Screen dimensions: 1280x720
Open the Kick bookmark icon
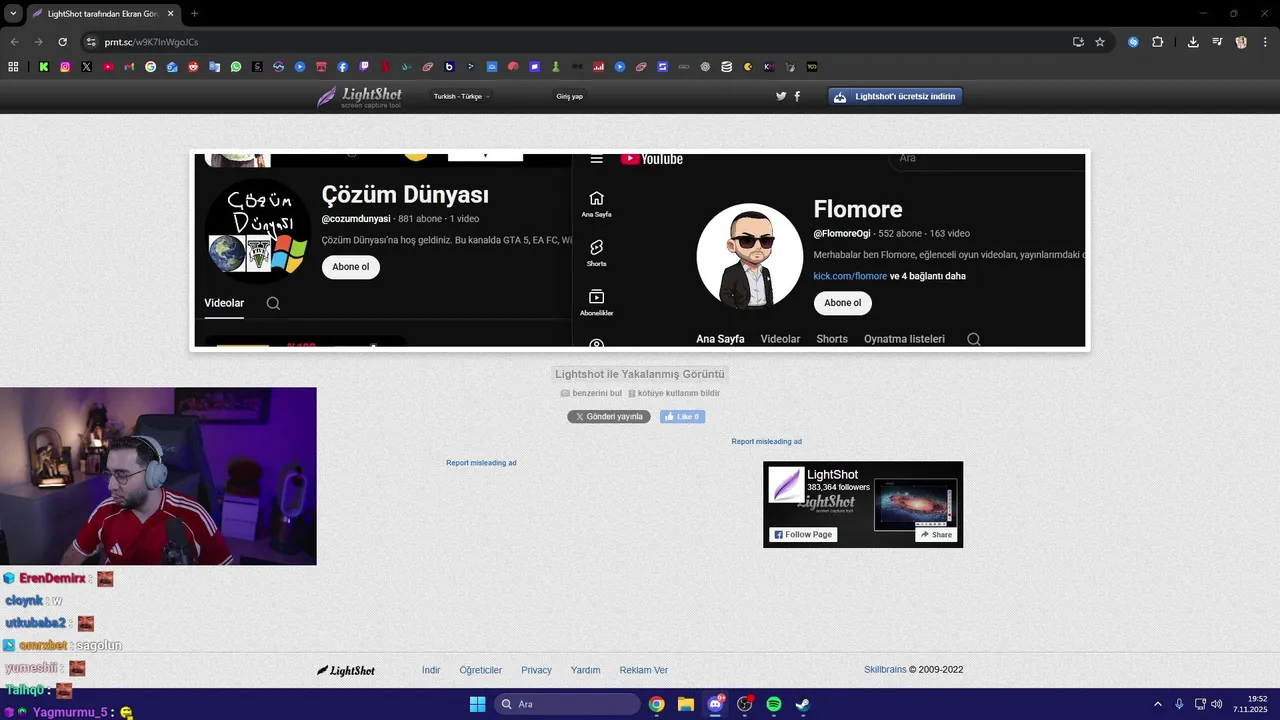coord(44,67)
